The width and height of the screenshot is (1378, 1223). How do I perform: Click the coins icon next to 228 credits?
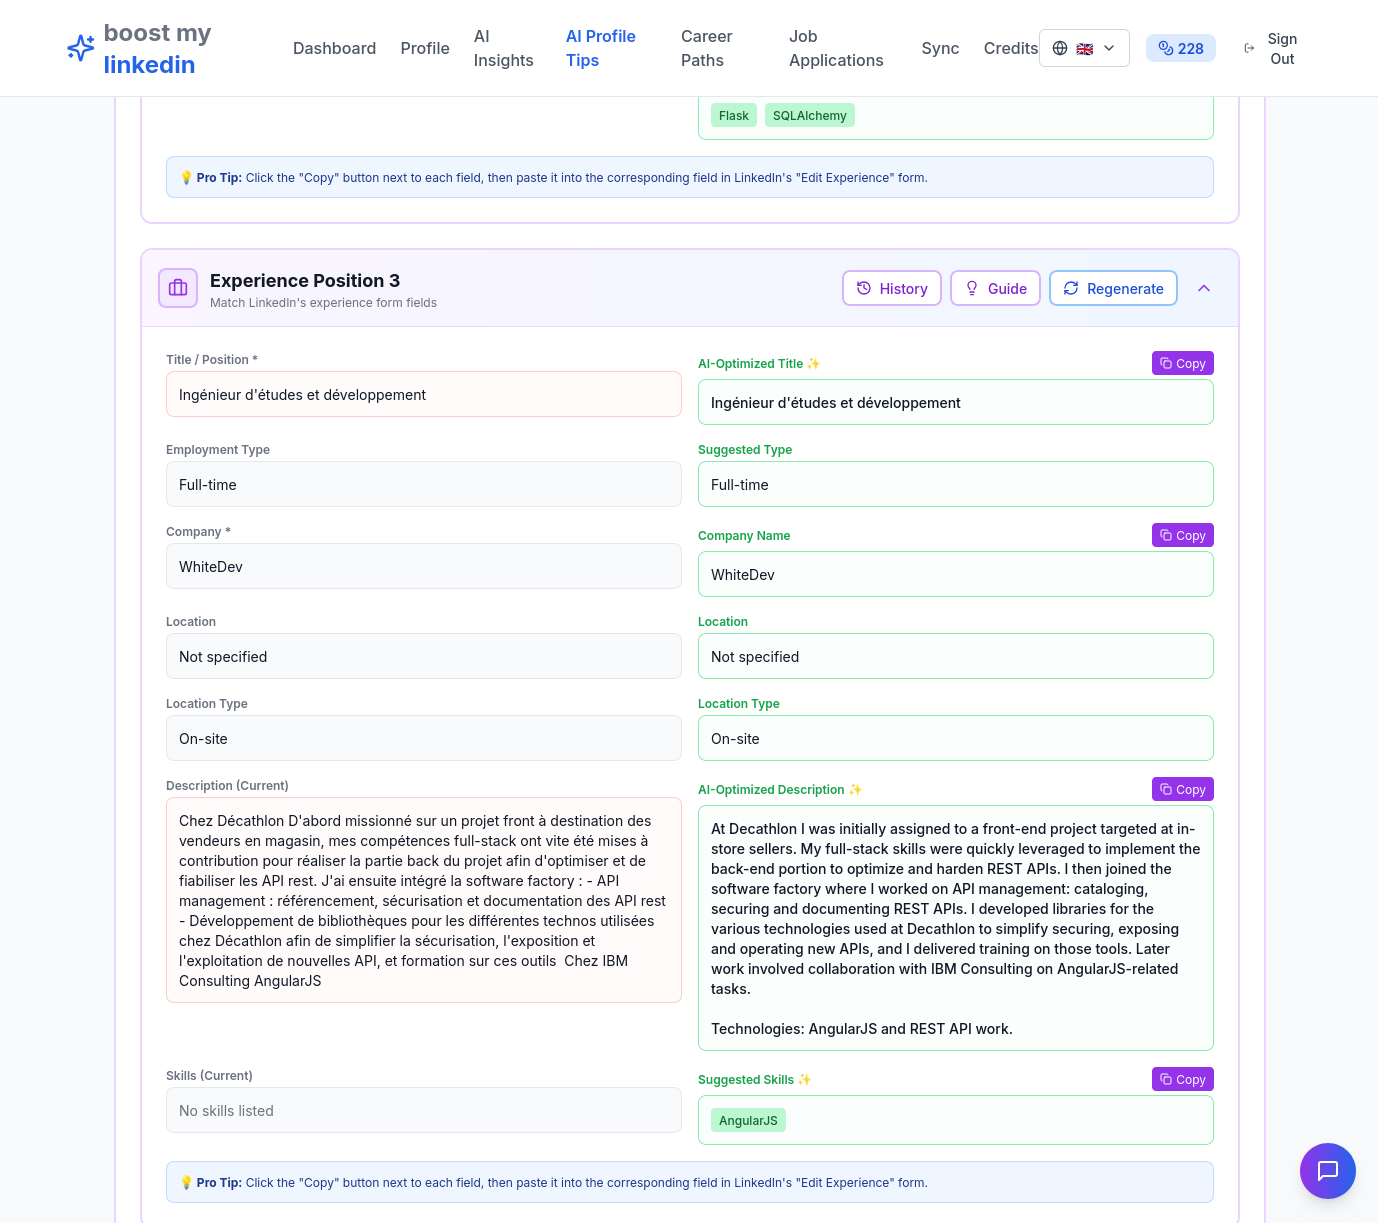coord(1164,47)
